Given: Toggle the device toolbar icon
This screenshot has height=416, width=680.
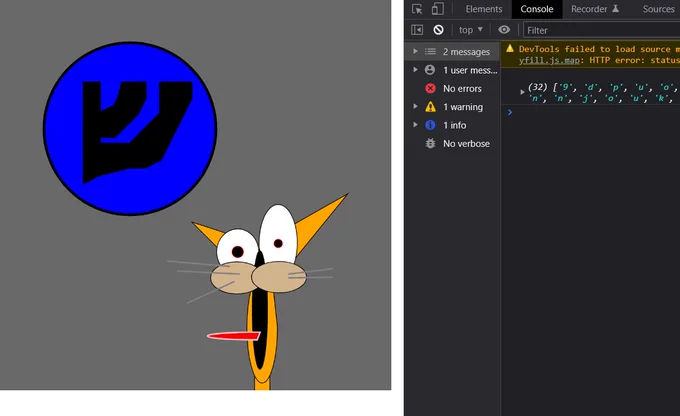Looking at the screenshot, I should (438, 9).
